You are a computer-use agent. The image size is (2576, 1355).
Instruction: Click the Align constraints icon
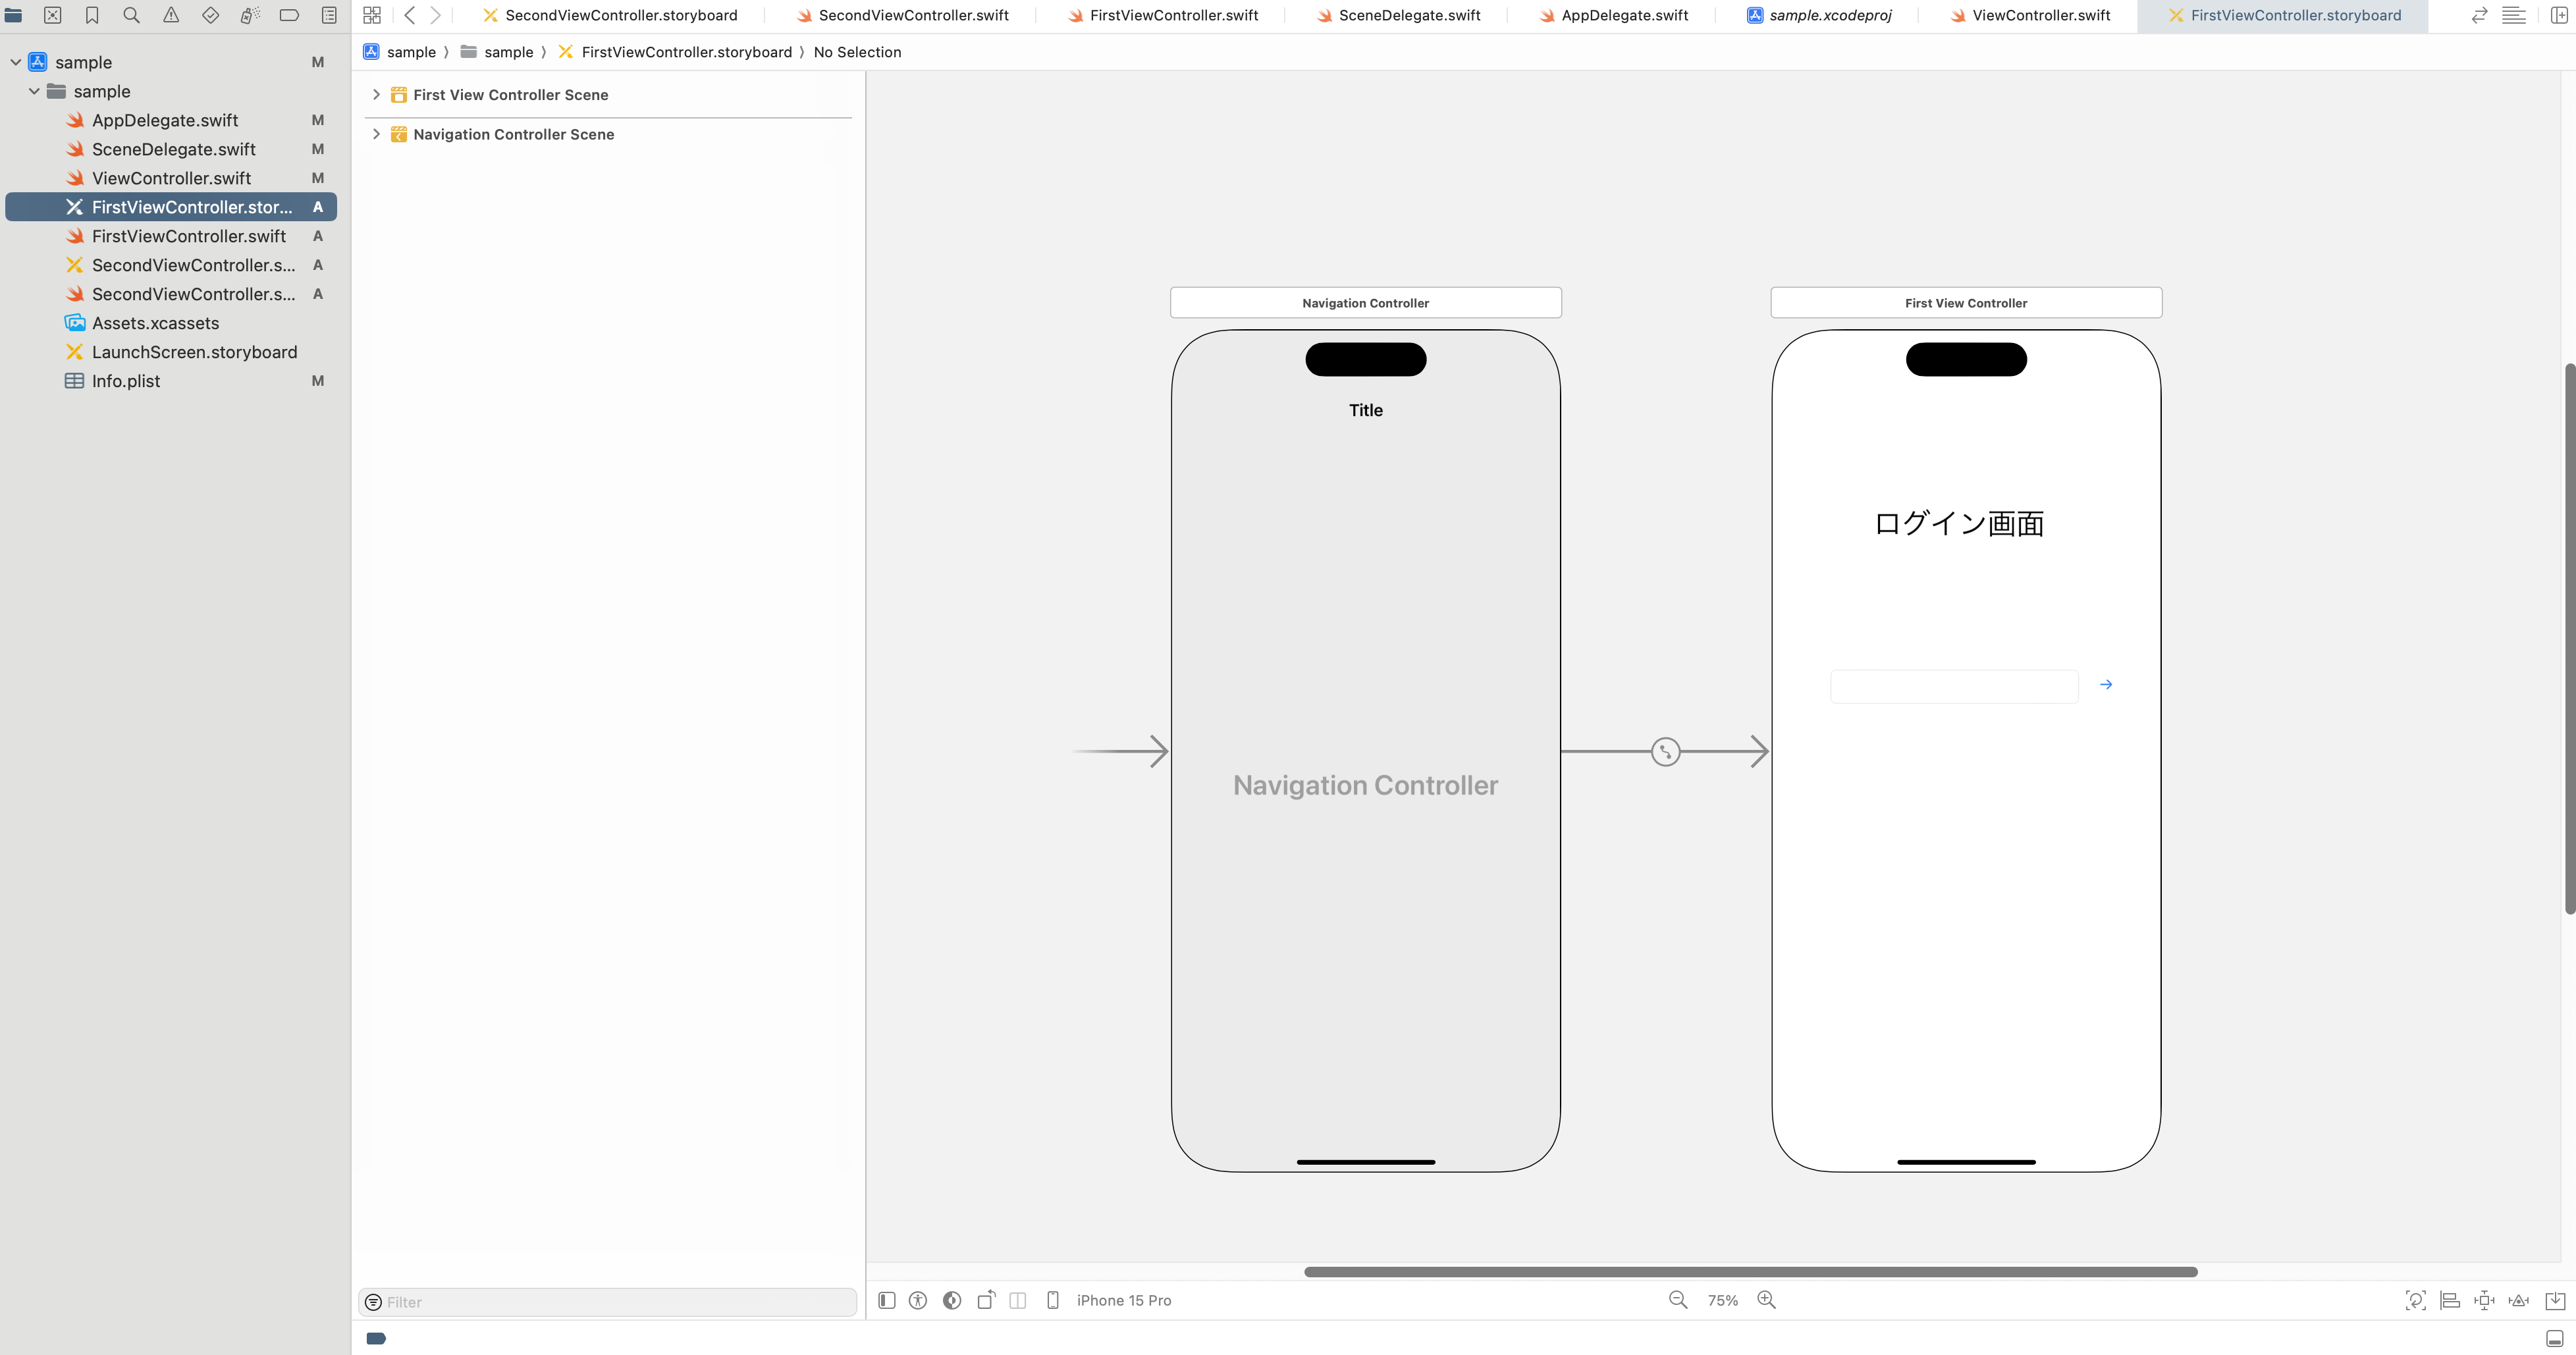(2449, 1300)
